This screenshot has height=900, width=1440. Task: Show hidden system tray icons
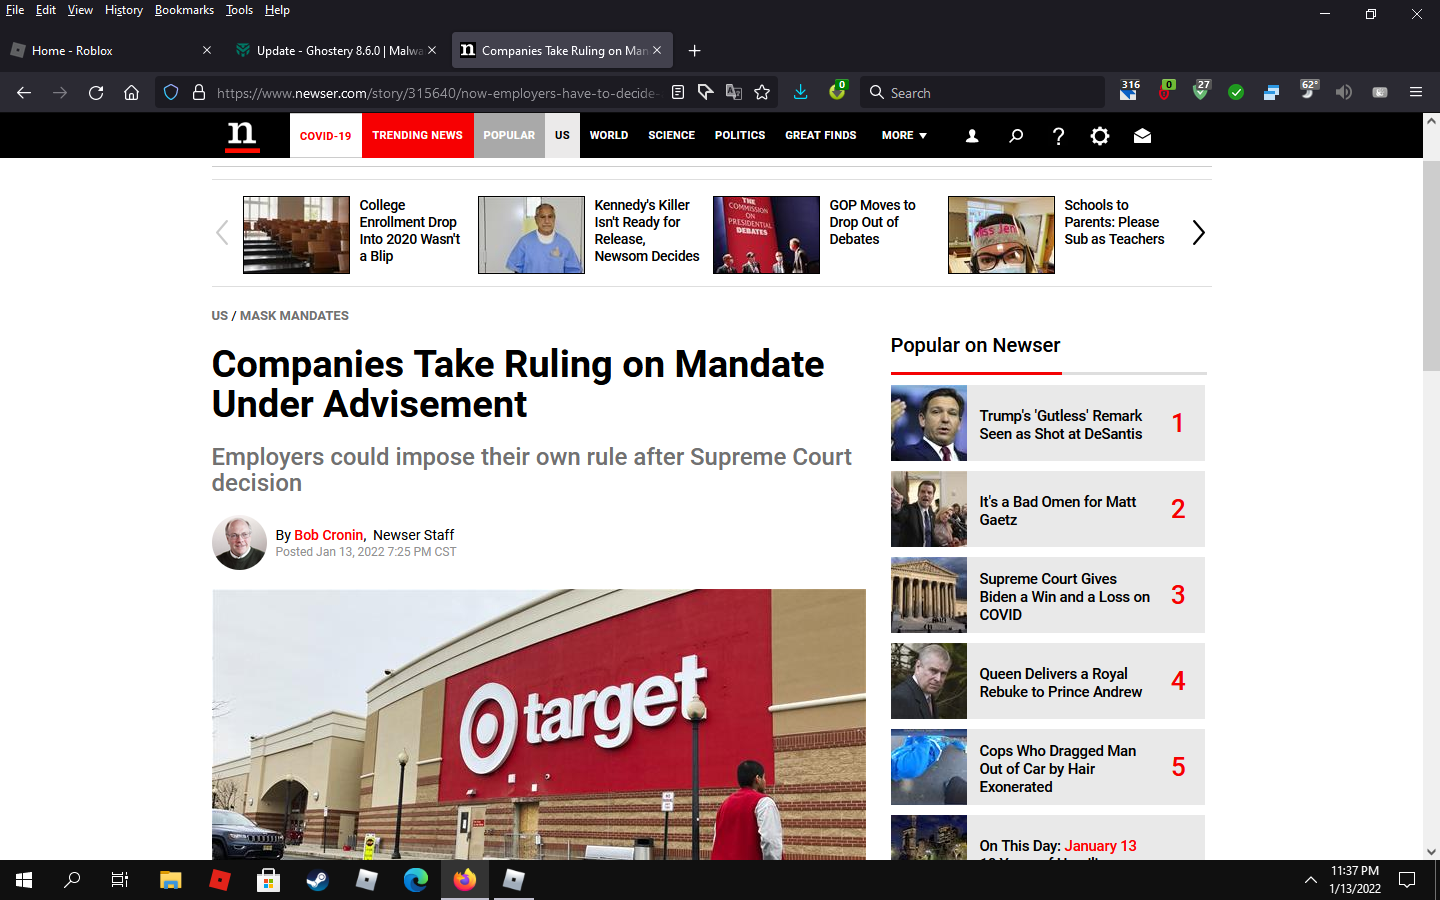click(x=1310, y=880)
